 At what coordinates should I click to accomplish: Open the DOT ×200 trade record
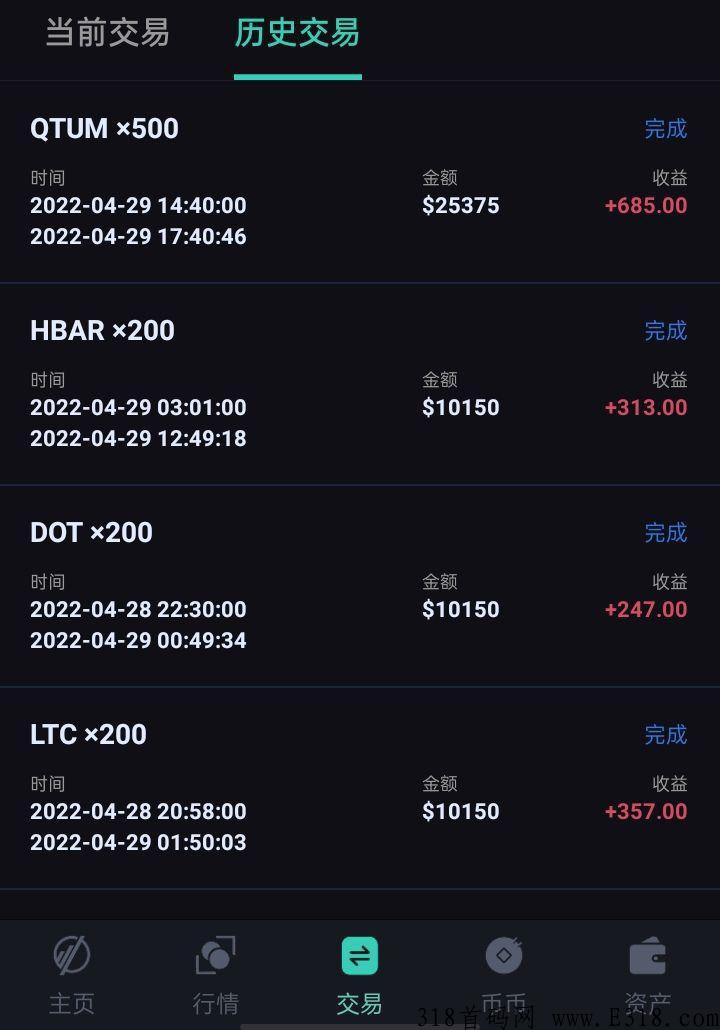[x=360, y=586]
